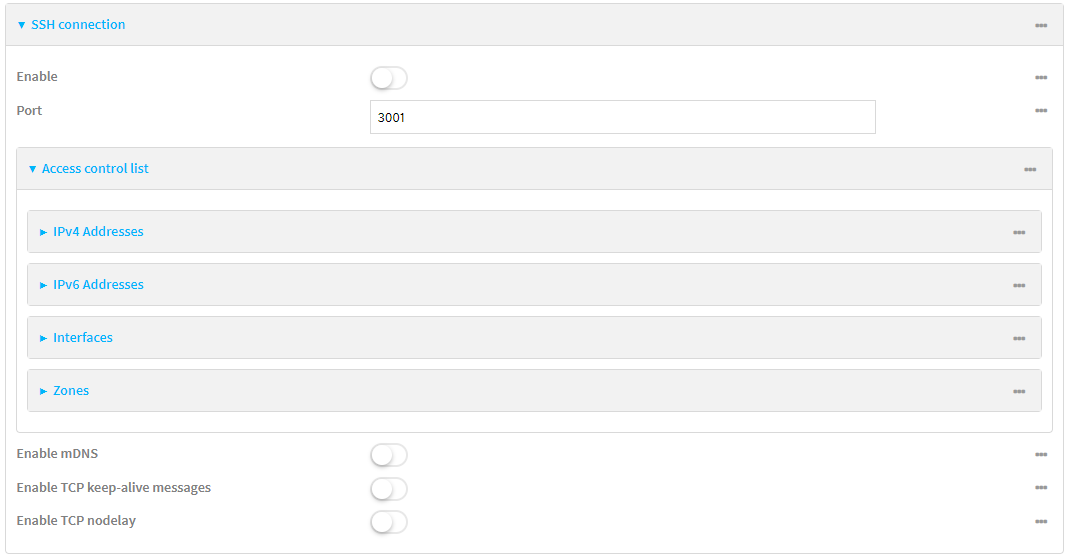The width and height of the screenshot is (1067, 557).
Task: Click the IPv4 Addresses ellipsis icon
Action: click(1019, 232)
